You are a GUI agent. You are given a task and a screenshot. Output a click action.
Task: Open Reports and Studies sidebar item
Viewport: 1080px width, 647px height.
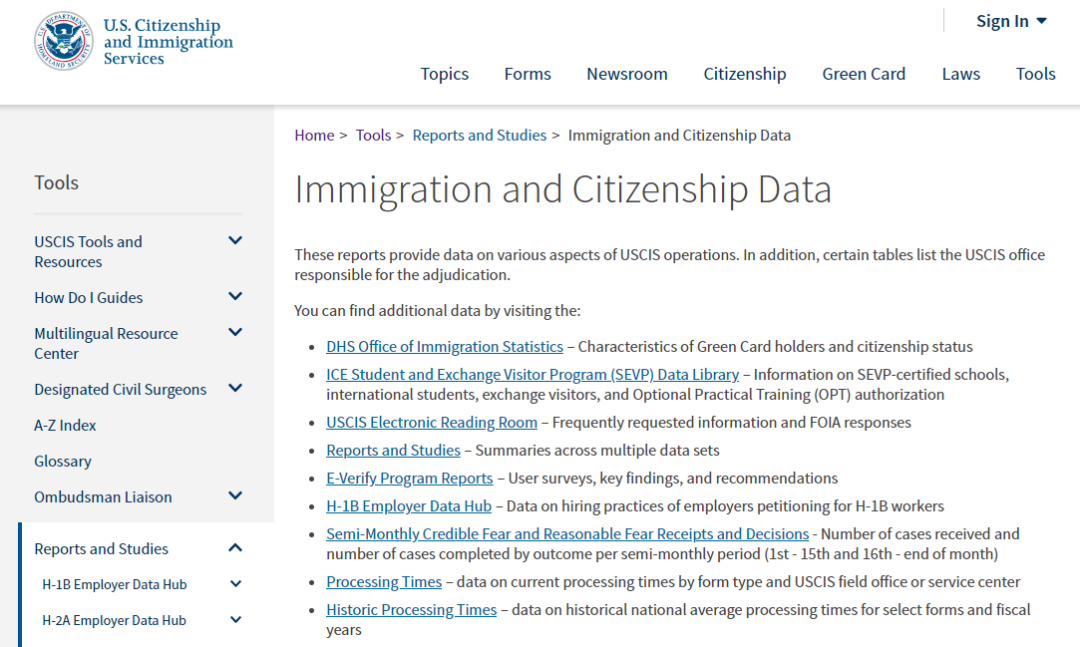point(101,548)
